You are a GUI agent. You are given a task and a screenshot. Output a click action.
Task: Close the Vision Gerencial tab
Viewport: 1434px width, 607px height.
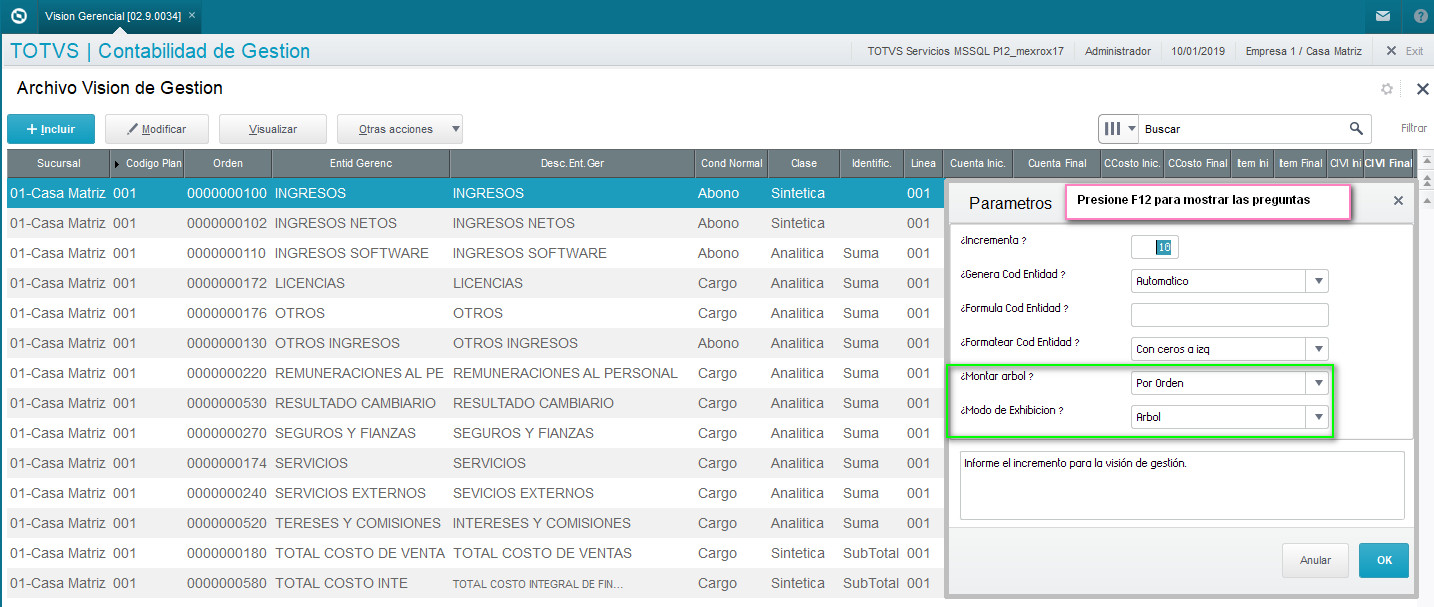pos(192,16)
